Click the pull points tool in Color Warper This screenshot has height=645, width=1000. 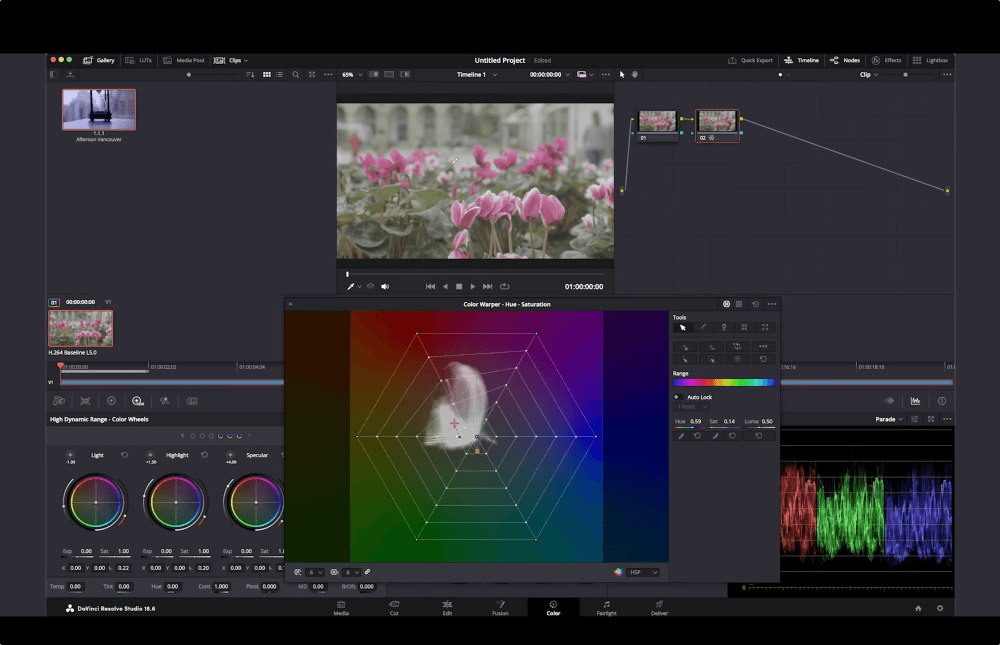point(744,327)
